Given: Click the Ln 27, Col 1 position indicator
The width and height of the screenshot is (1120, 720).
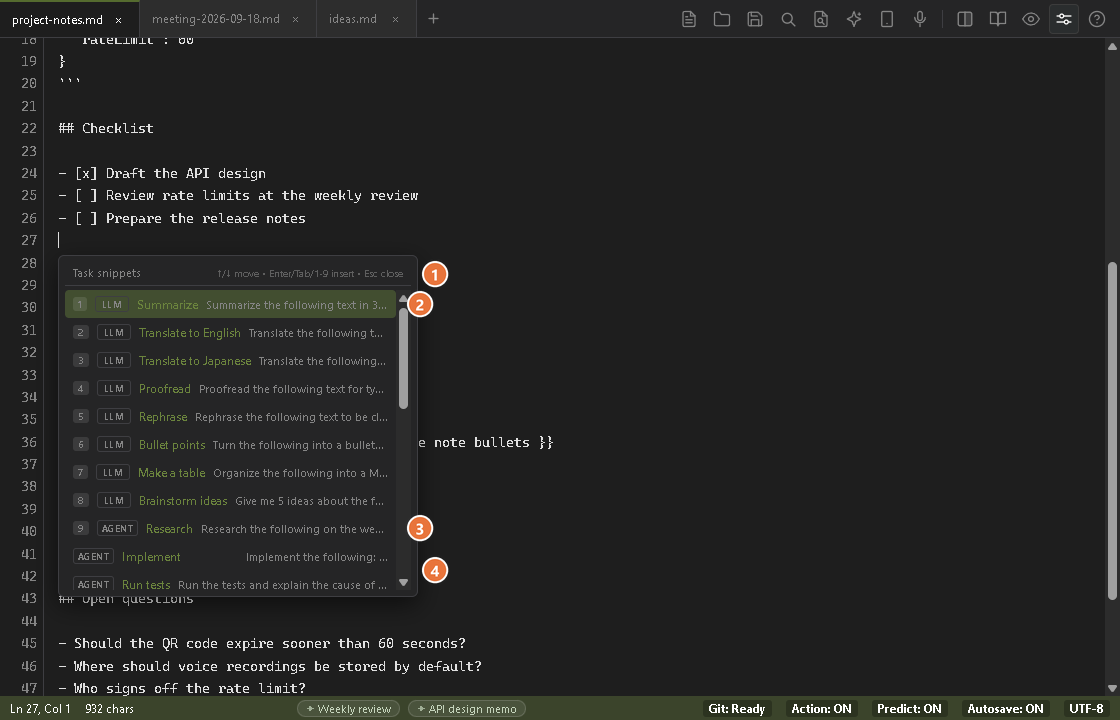Looking at the screenshot, I should (x=40, y=709).
